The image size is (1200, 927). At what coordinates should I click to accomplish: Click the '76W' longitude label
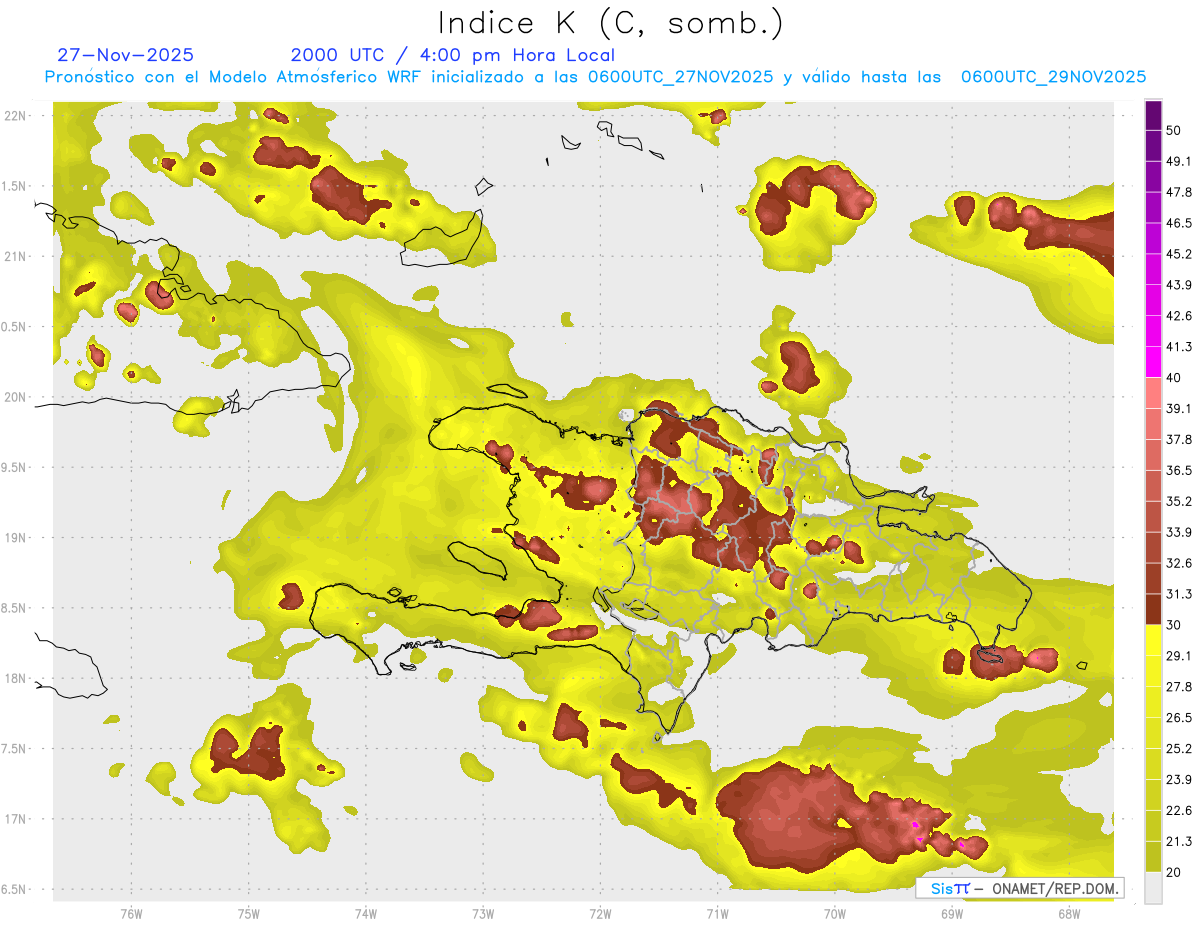click(x=131, y=912)
